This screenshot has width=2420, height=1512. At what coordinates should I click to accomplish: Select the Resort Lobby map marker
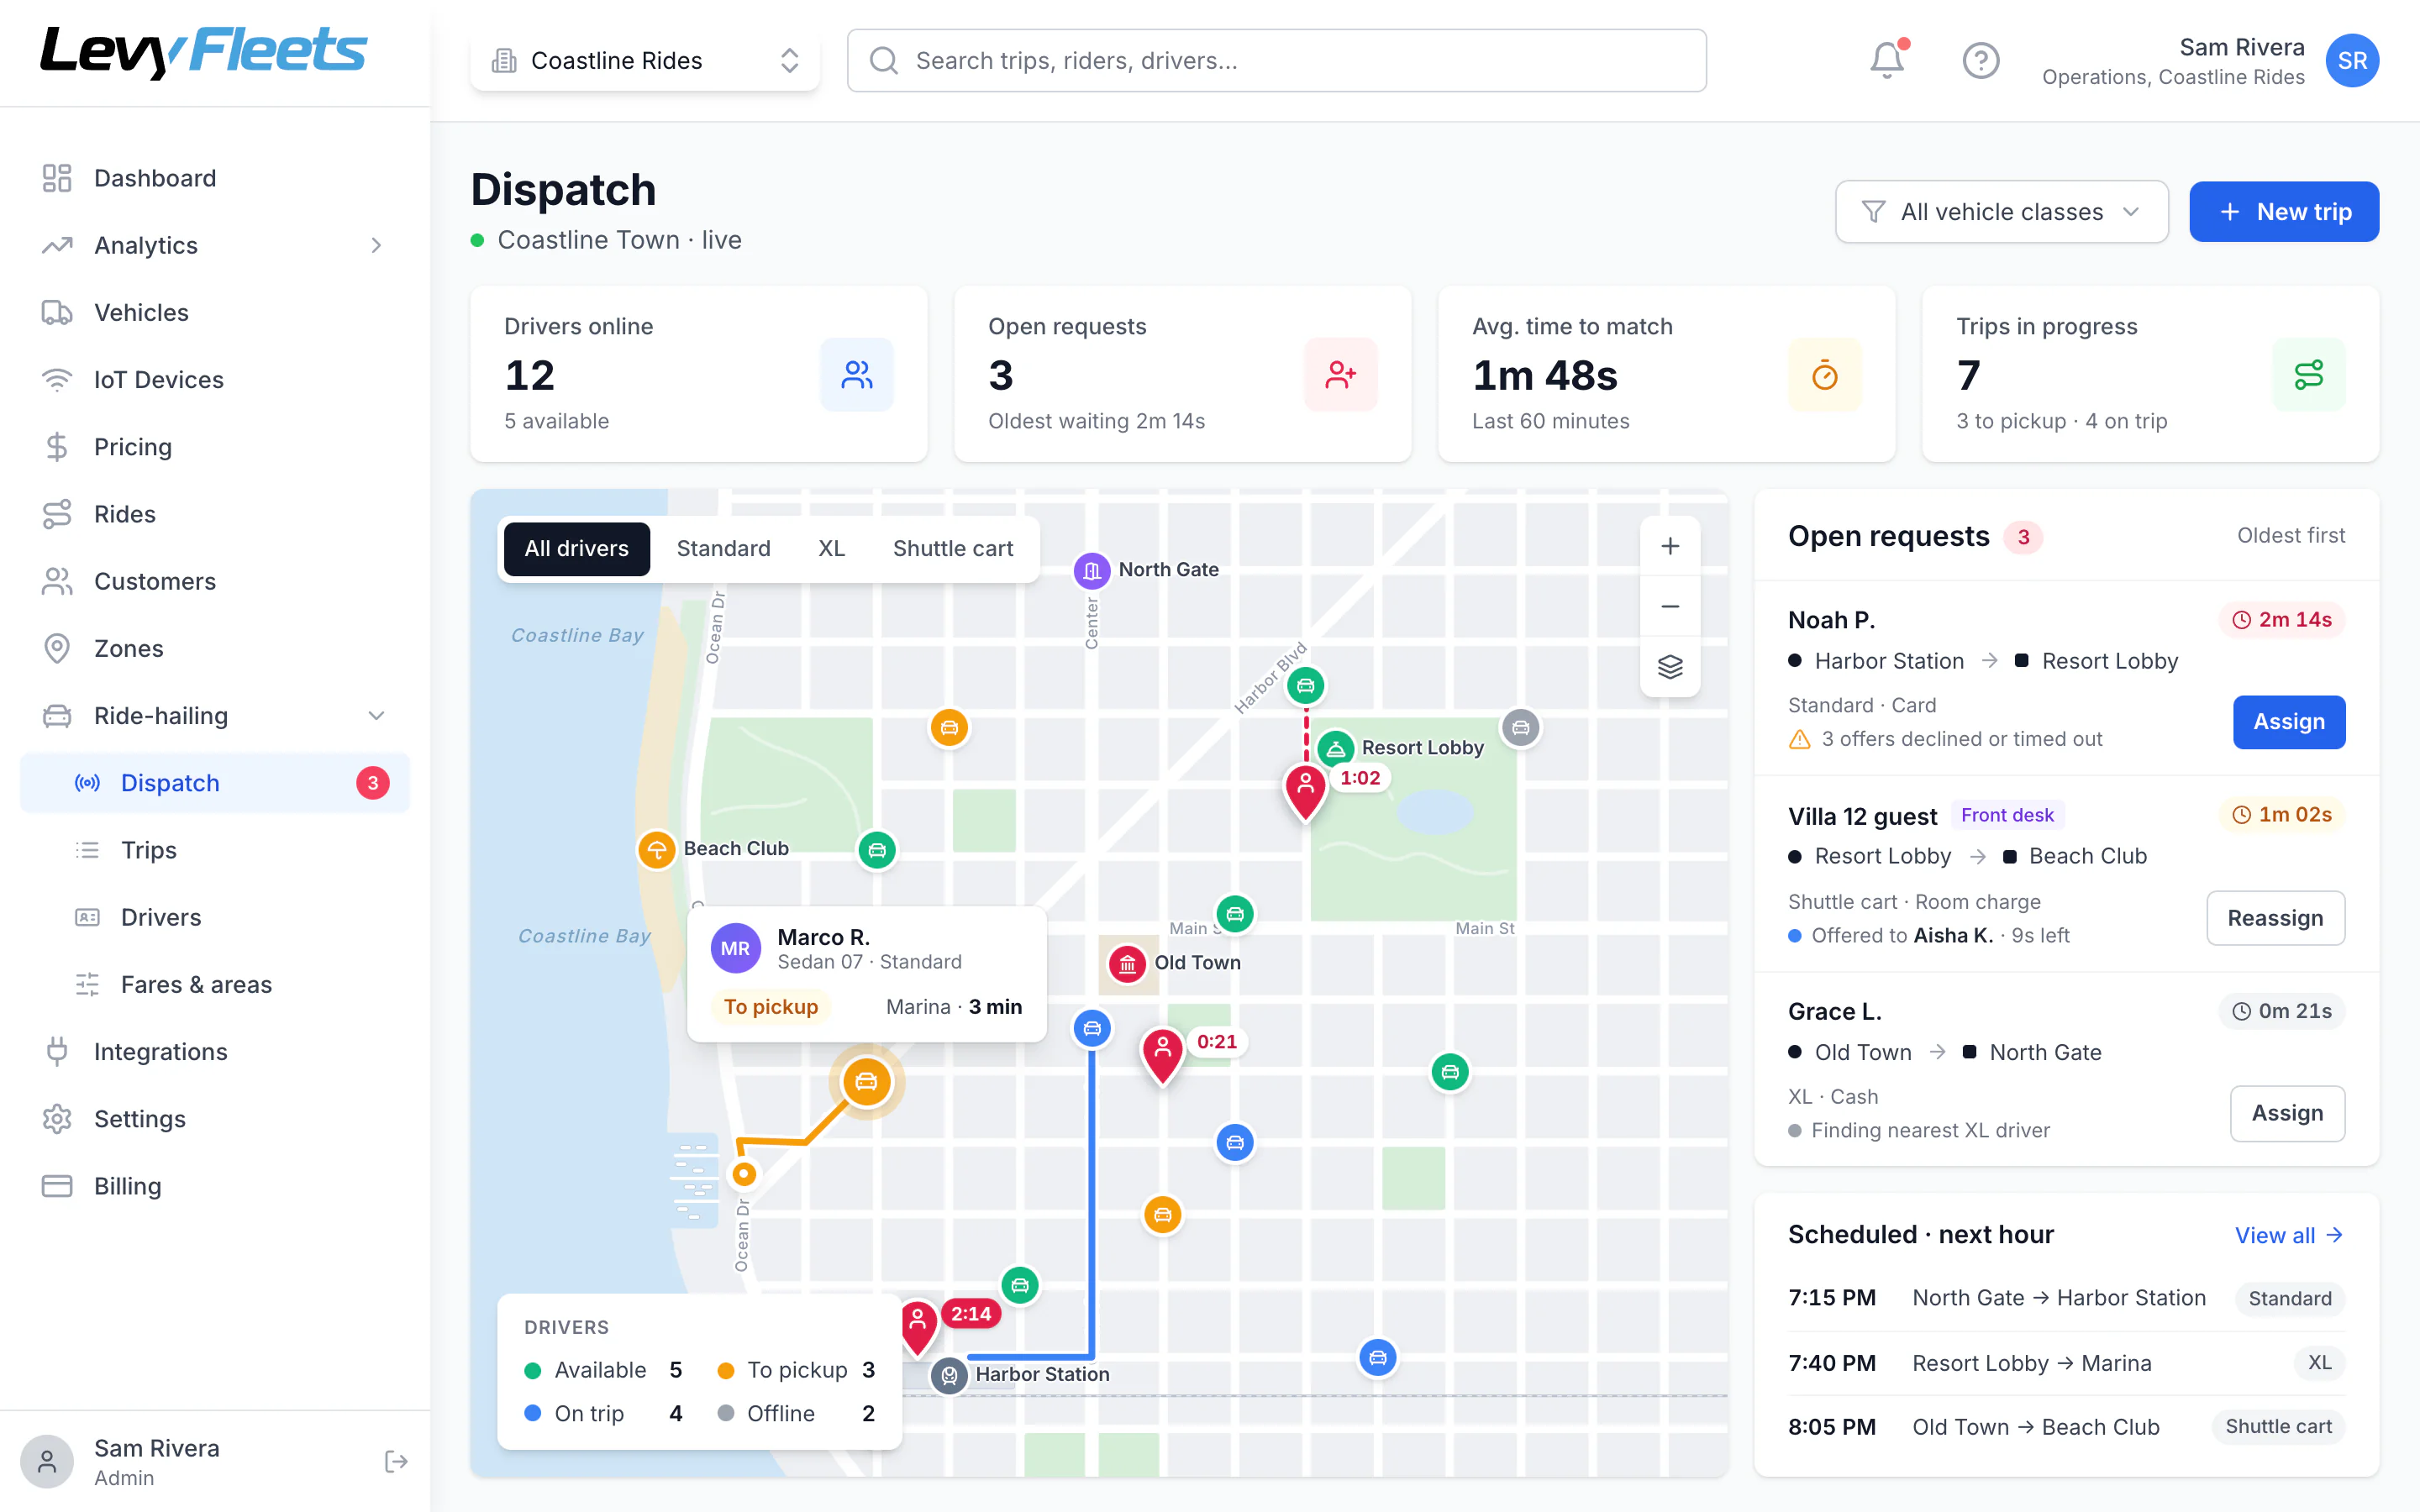[1335, 748]
